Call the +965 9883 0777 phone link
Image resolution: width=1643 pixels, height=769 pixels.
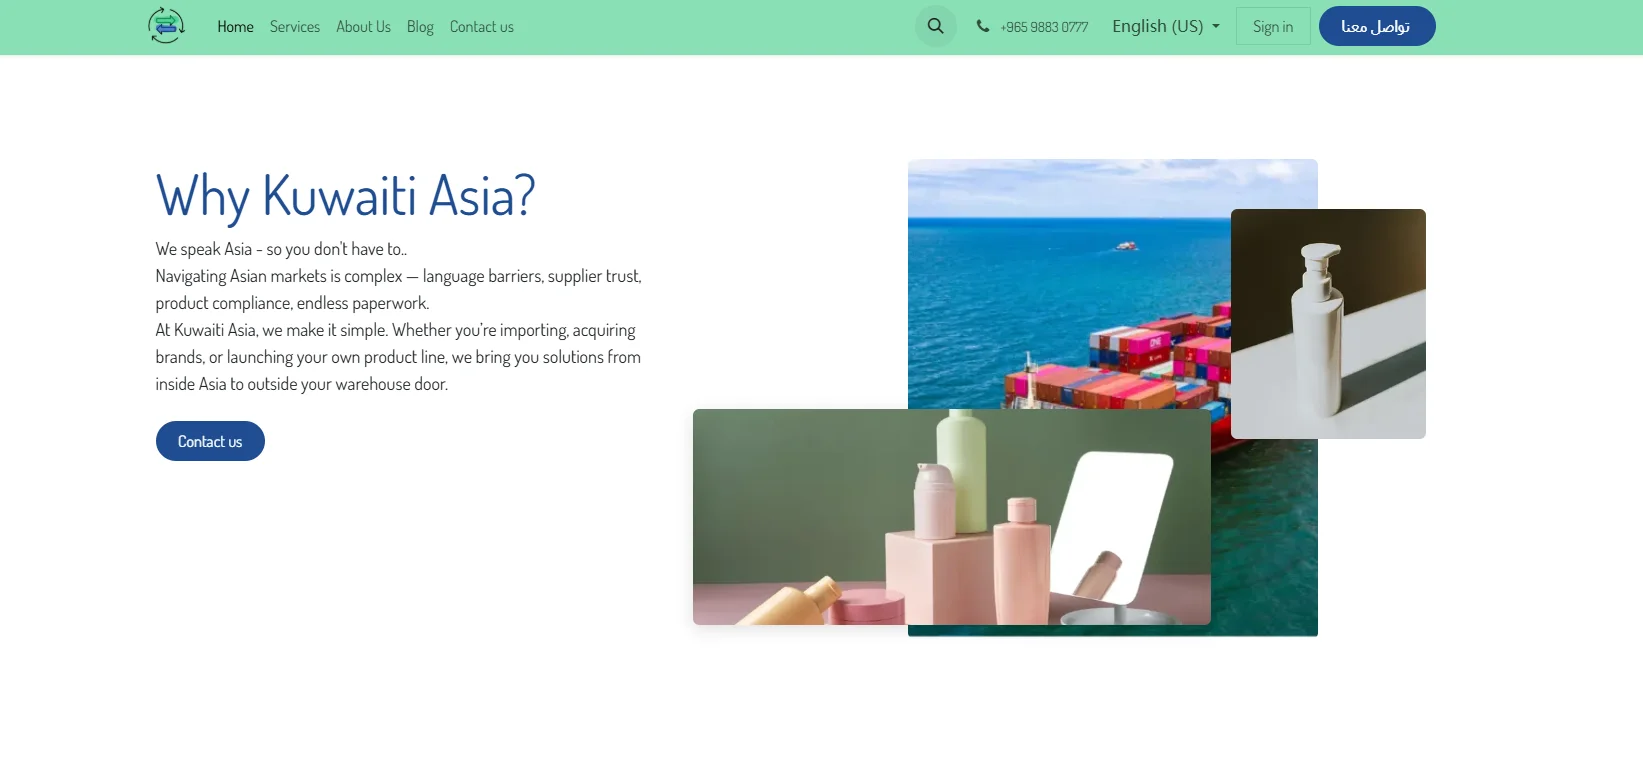pyautogui.click(x=1044, y=27)
